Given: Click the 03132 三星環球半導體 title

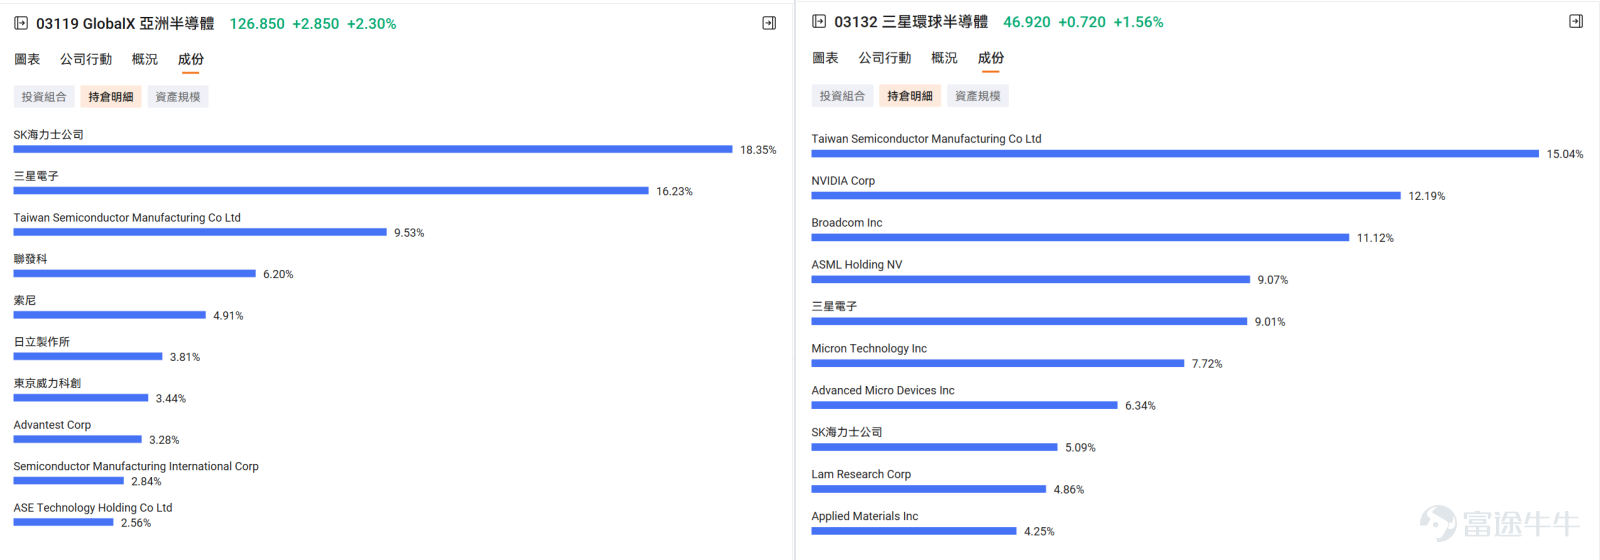Looking at the screenshot, I should (x=911, y=22).
